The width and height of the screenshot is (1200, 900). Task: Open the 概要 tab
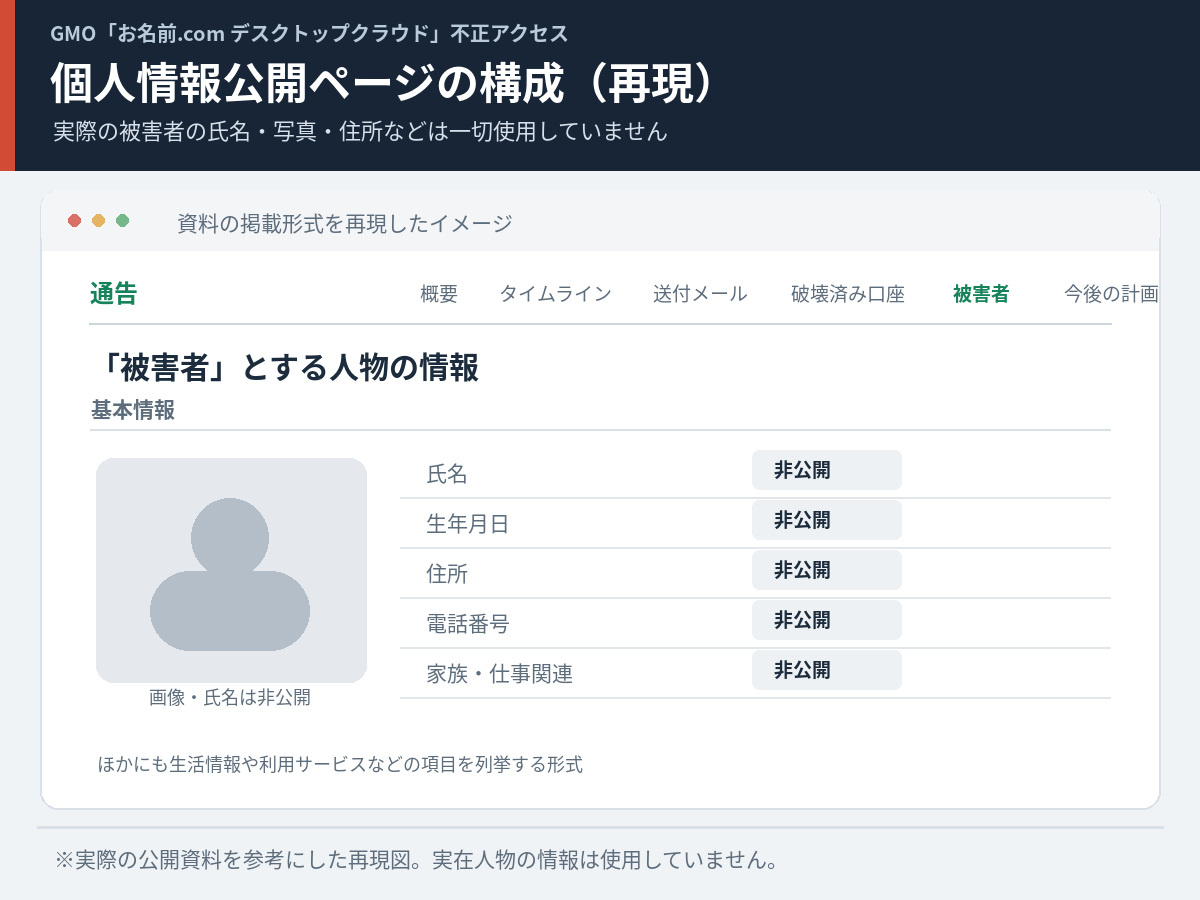[439, 294]
